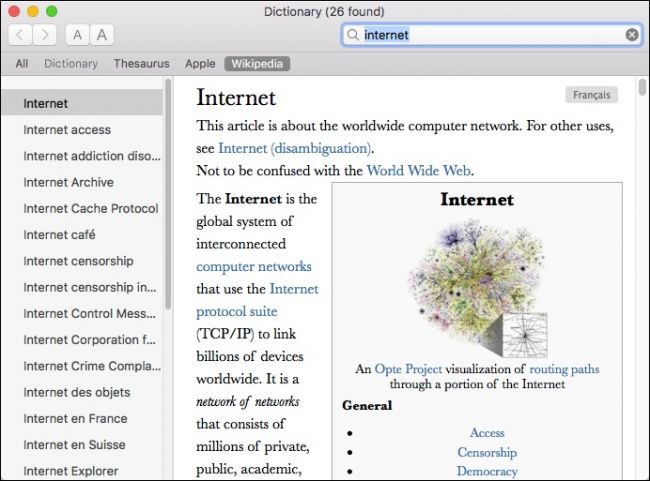Decrease text size with small A button
The image size is (650, 481).
point(77,35)
